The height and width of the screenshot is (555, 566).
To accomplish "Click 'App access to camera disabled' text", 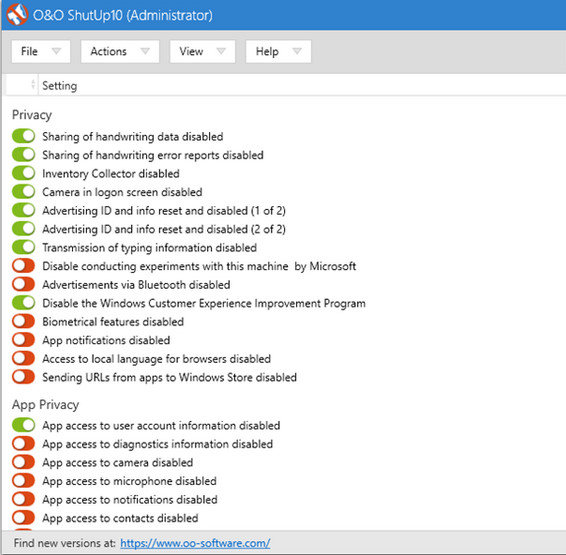I will [x=118, y=463].
